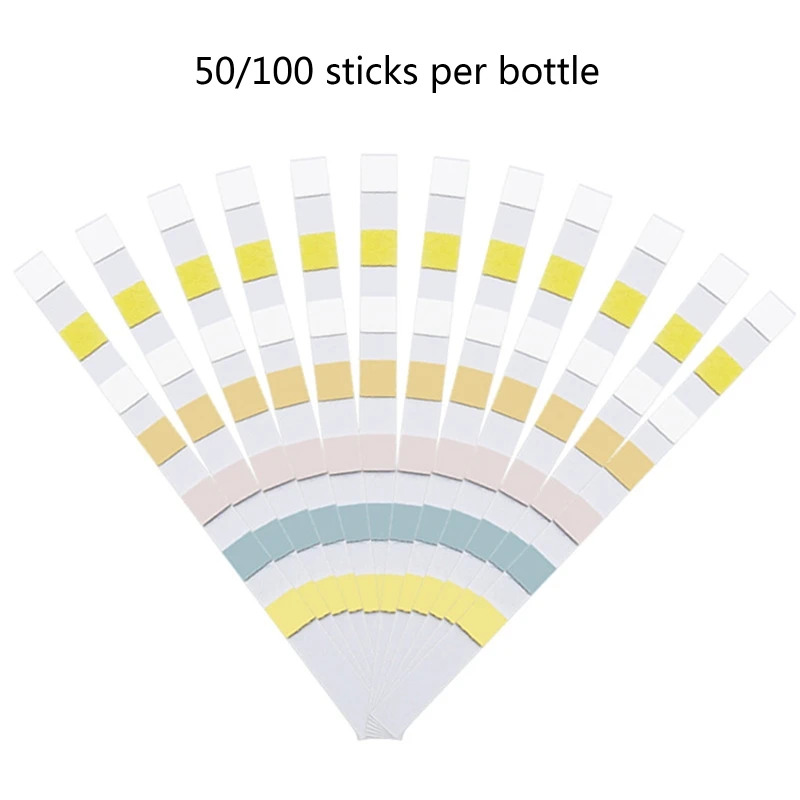
Task: Pick the tan orange pad on the leftmost strip
Action: pos(161,441)
